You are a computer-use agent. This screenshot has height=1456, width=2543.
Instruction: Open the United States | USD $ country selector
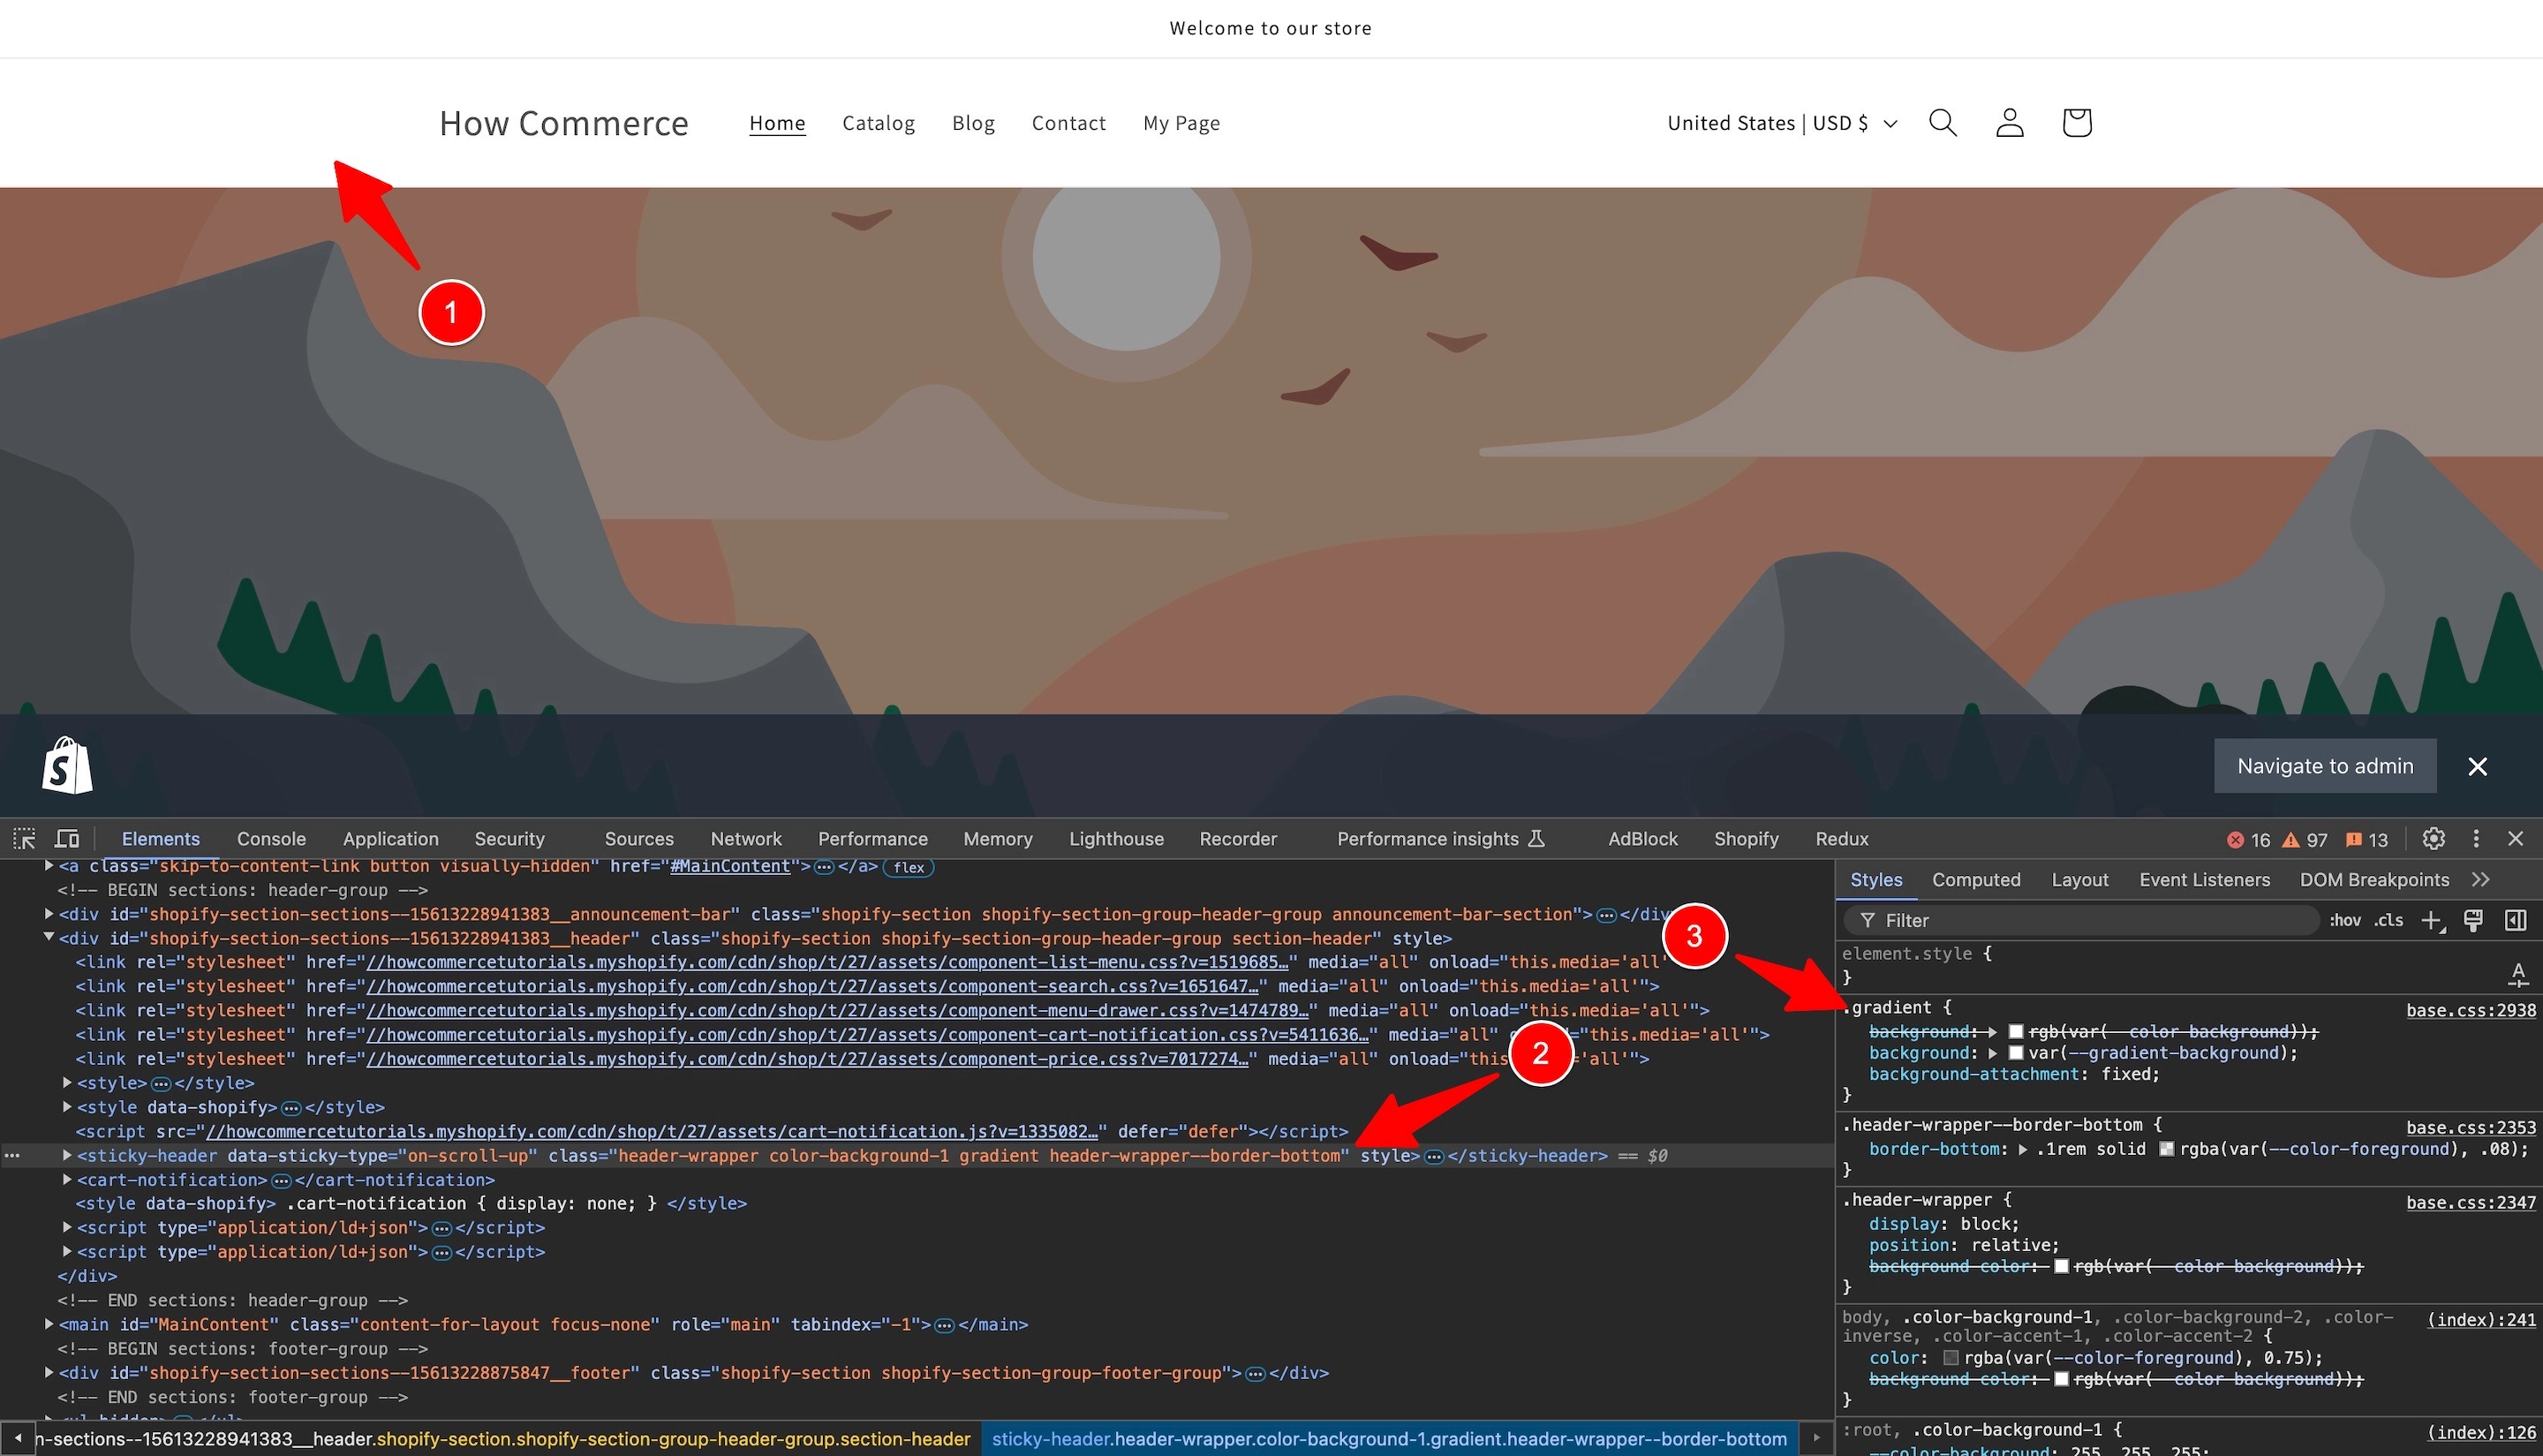[x=1782, y=123]
